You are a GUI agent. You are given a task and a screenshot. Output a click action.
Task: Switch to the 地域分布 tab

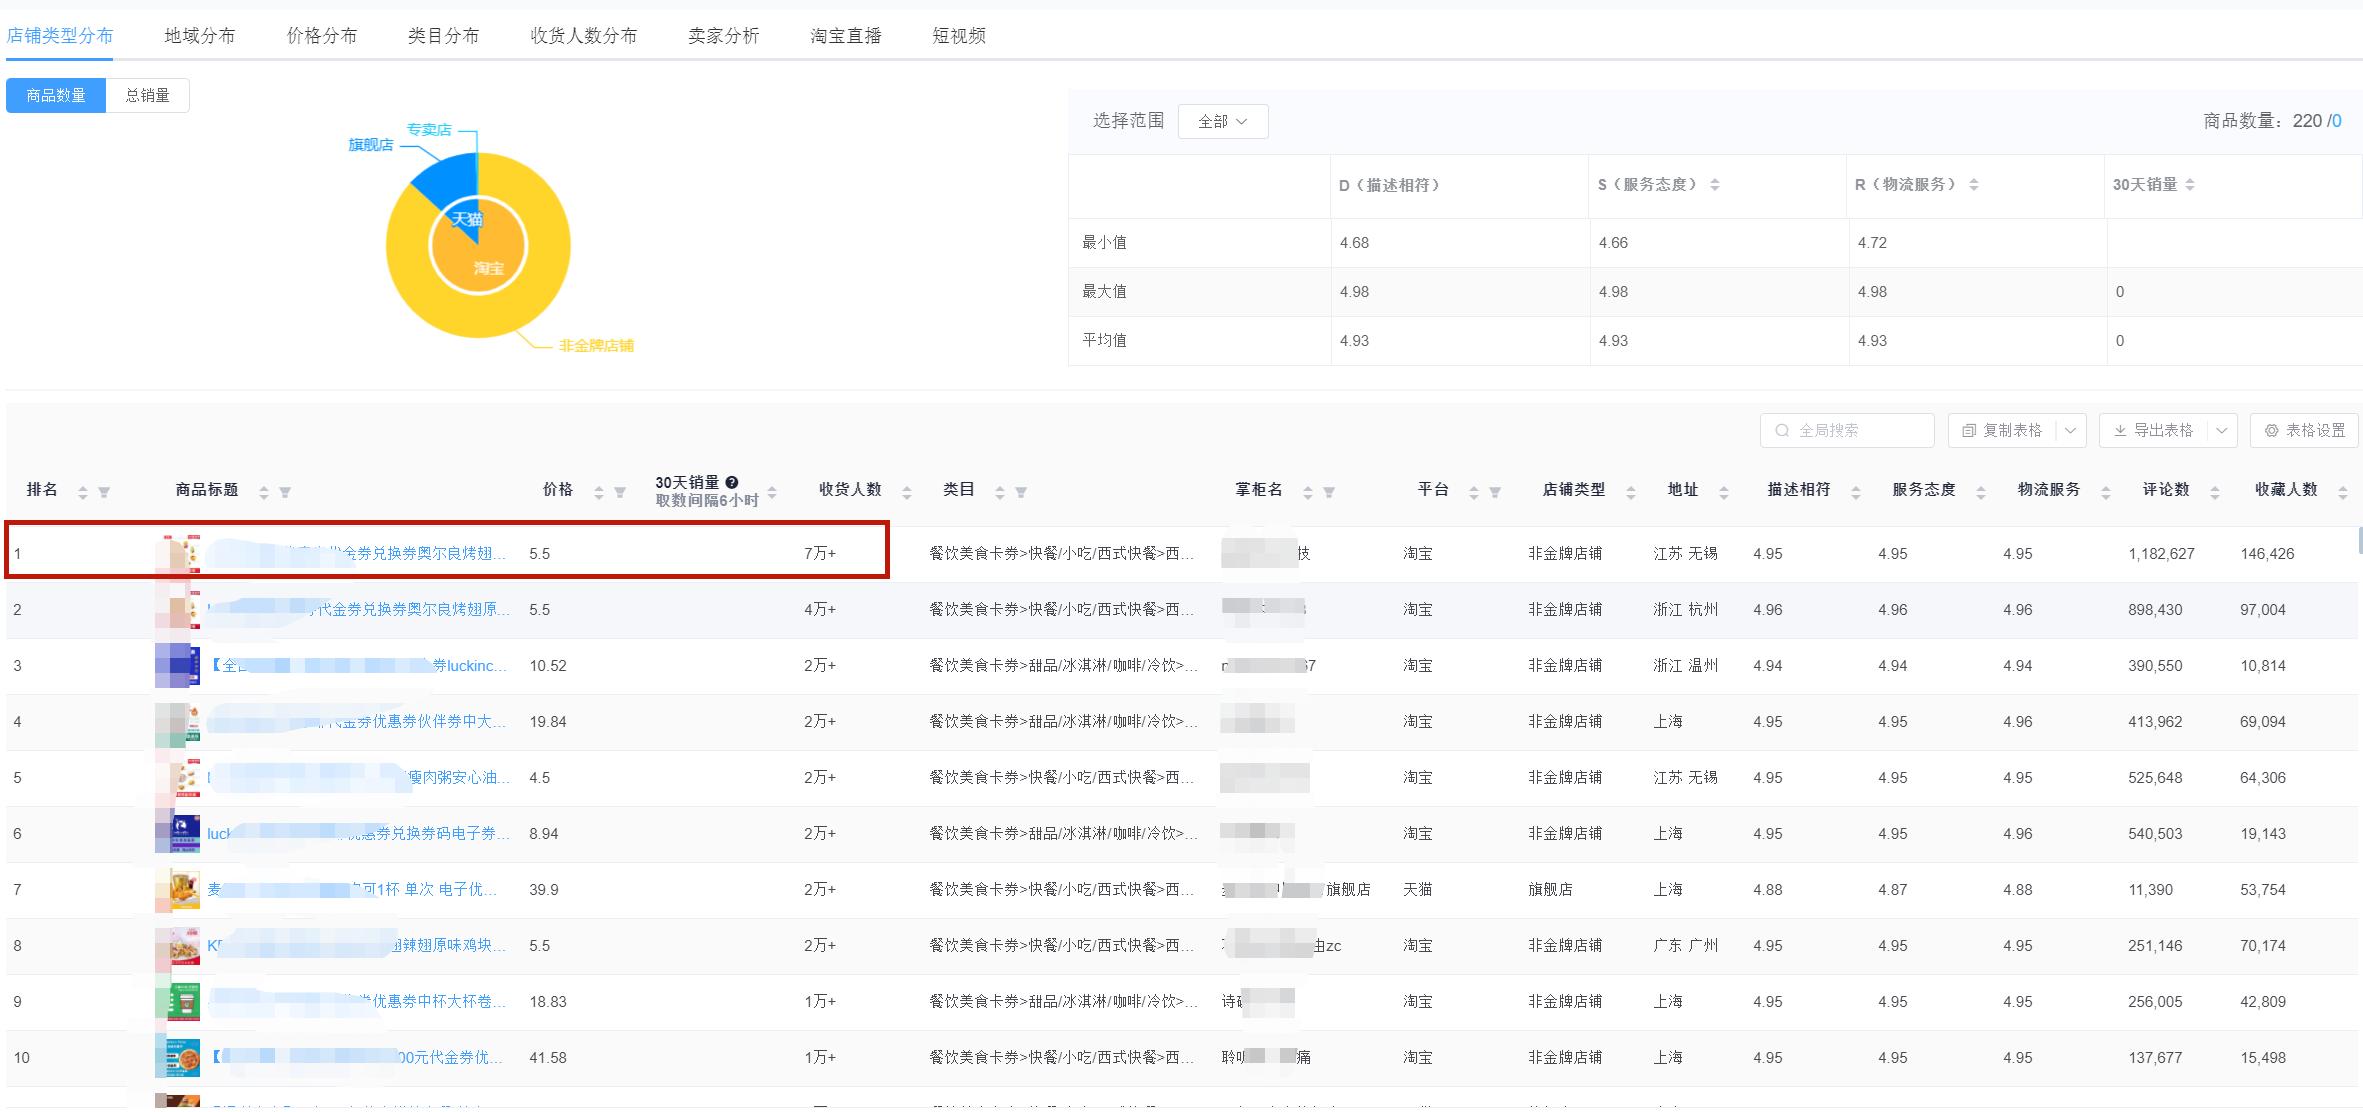[x=199, y=35]
